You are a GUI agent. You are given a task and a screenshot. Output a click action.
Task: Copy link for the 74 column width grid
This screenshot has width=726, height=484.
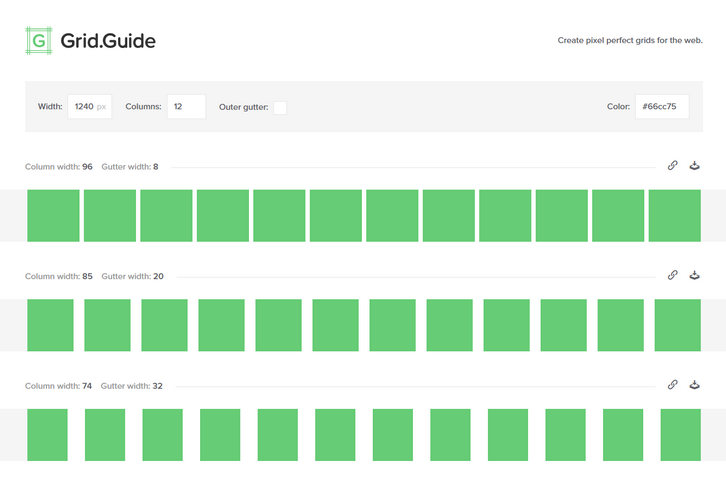673,385
